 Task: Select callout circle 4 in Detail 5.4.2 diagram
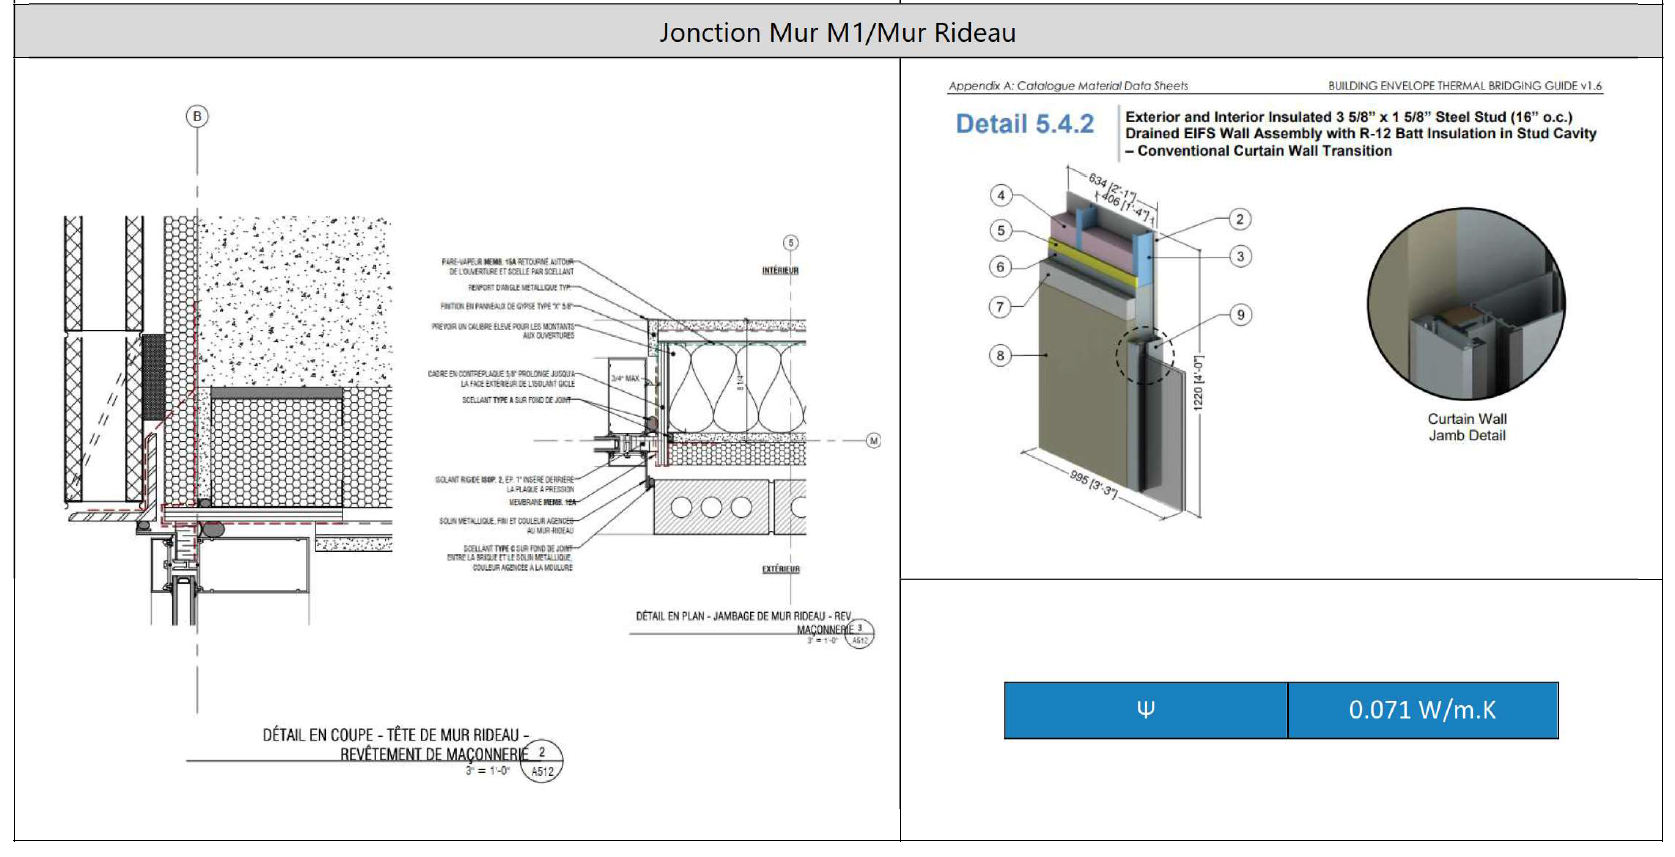[x=1001, y=195]
